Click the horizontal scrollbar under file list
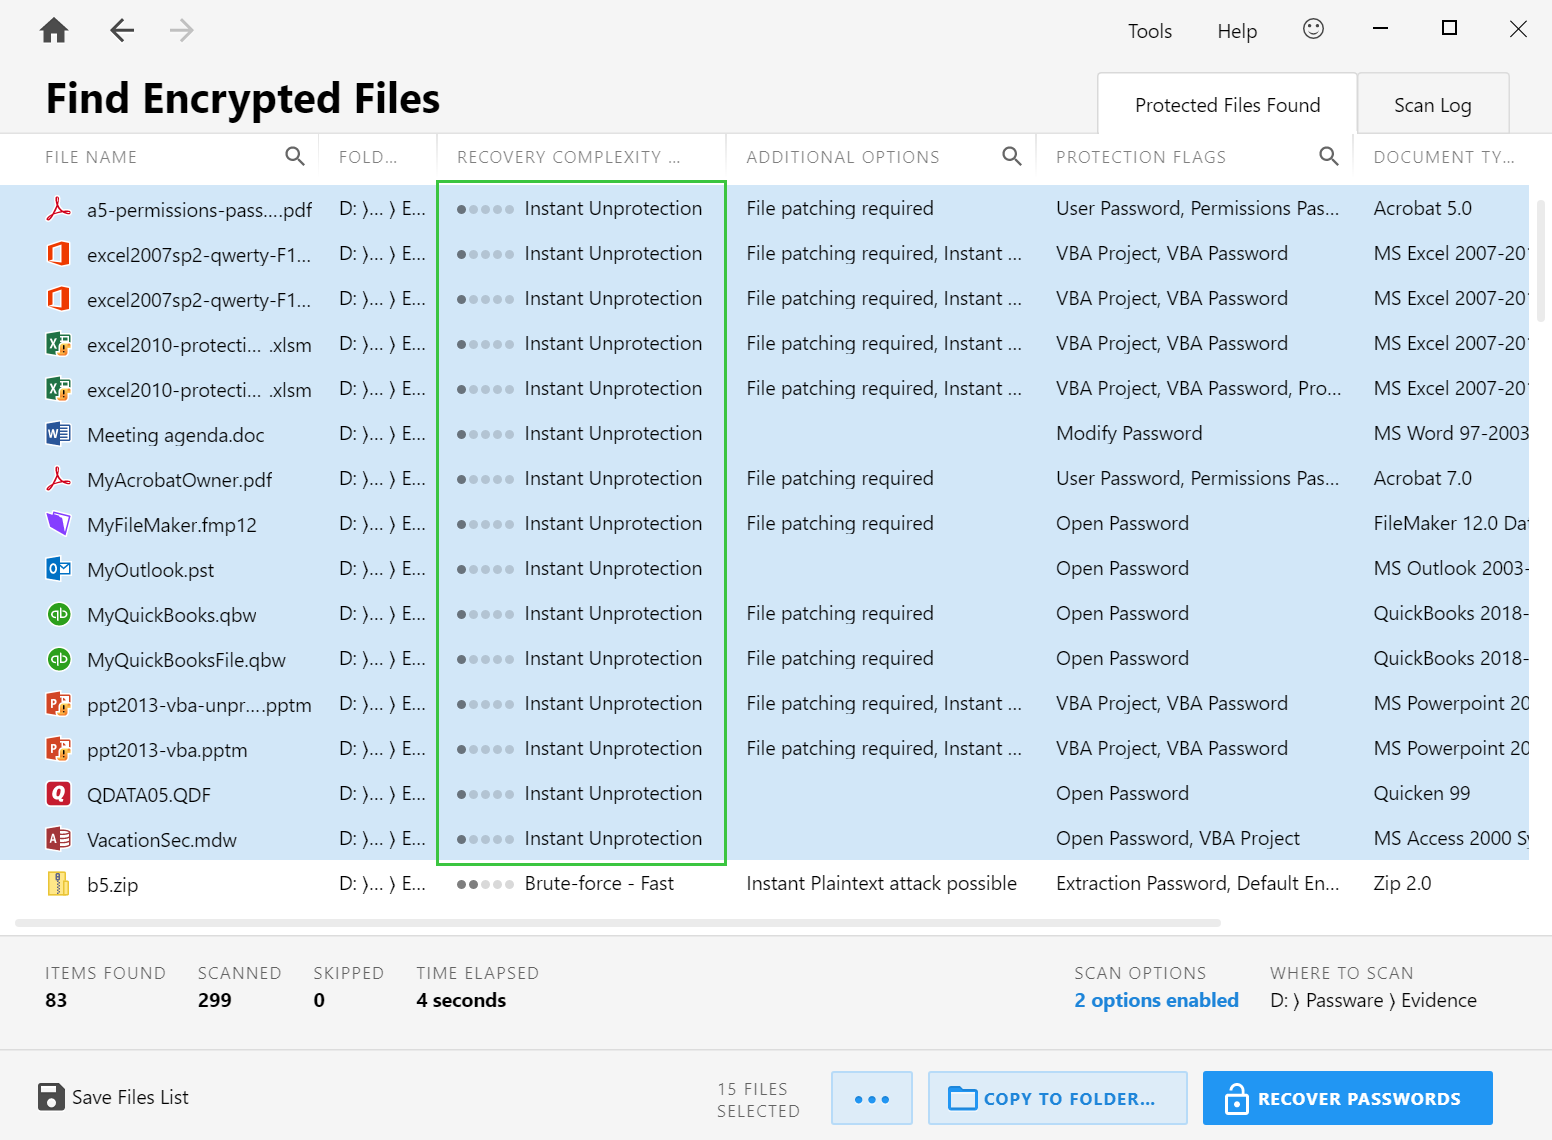Viewport: 1552px width, 1140px height. (x=617, y=922)
